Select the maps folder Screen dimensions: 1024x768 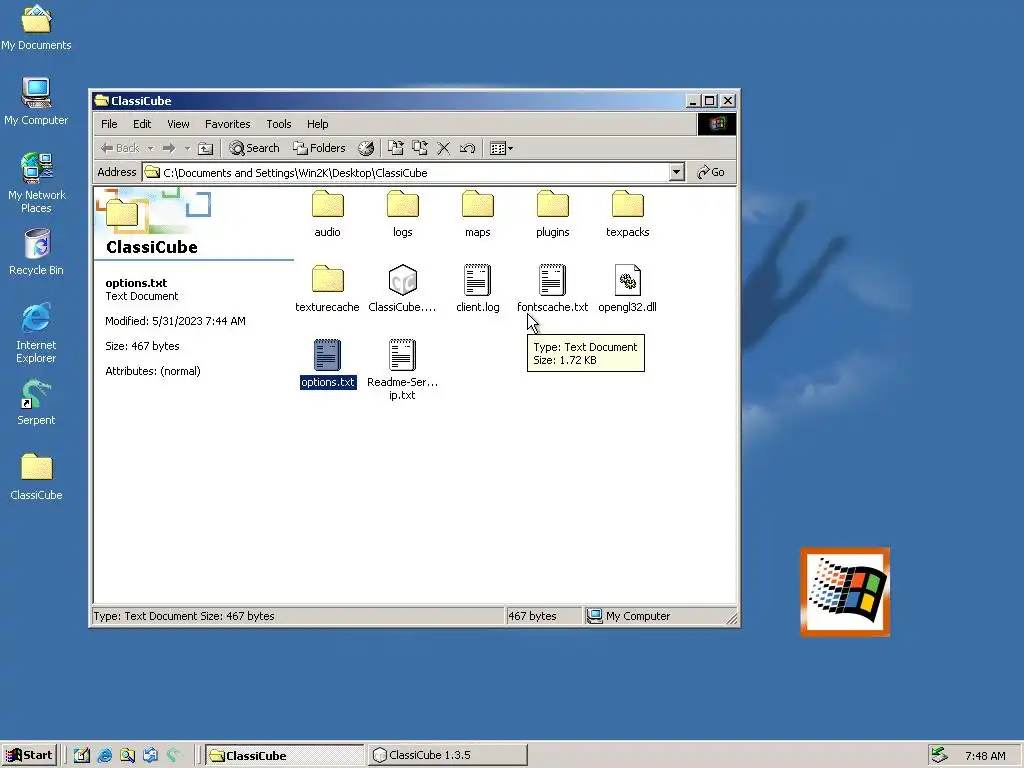tap(477, 214)
